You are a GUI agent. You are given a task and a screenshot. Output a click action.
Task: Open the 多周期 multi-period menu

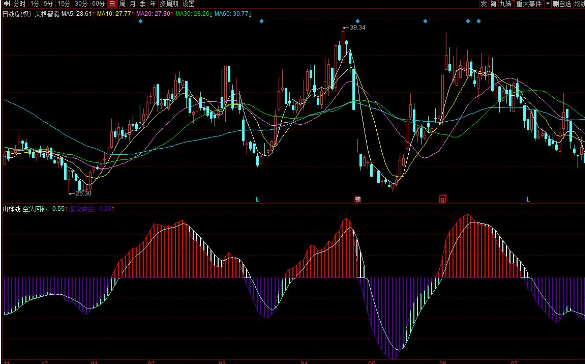(x=169, y=4)
